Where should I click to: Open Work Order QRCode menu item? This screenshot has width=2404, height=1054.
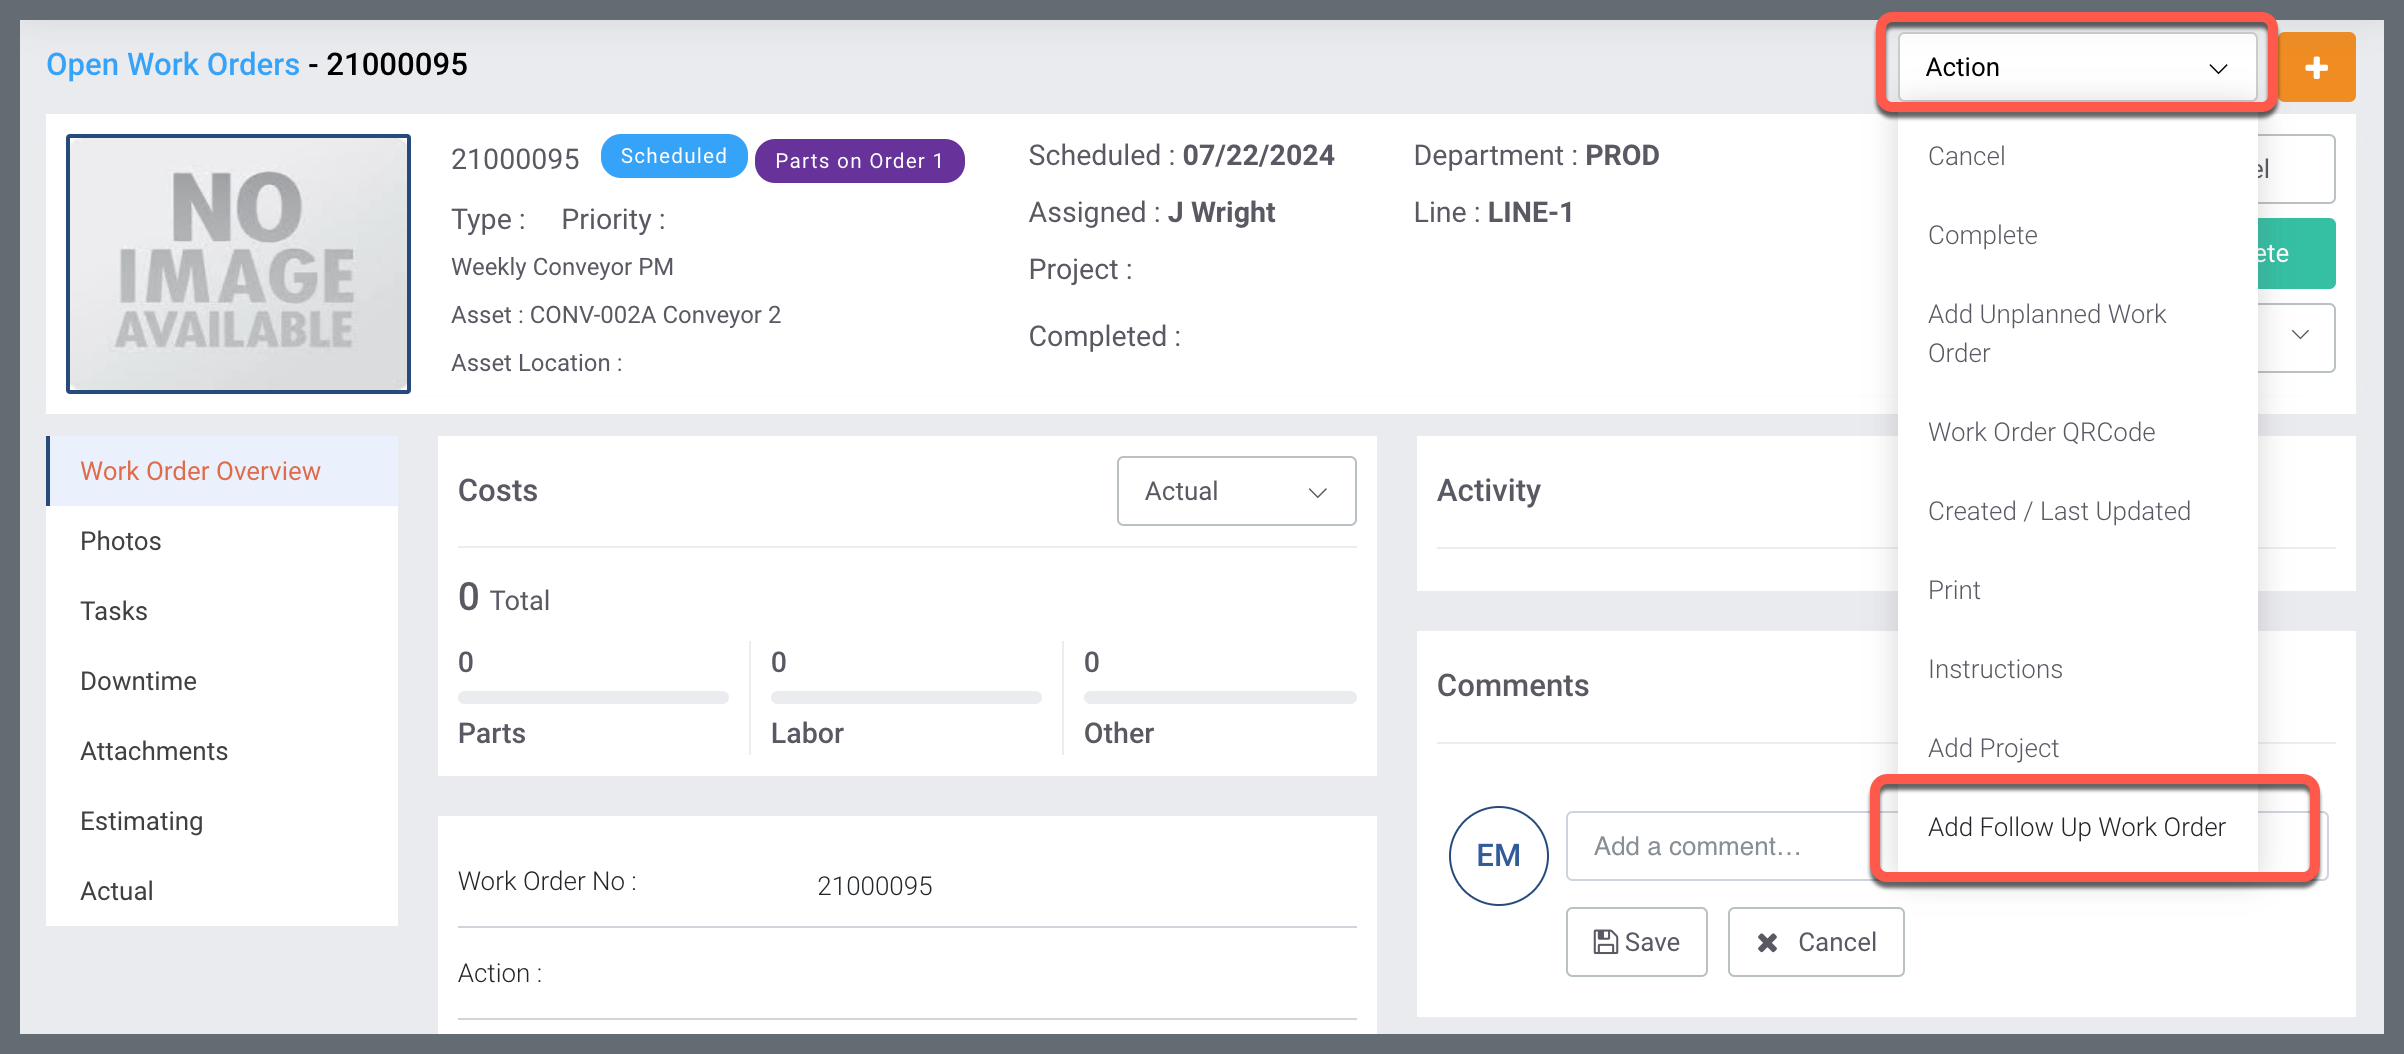pyautogui.click(x=2041, y=432)
